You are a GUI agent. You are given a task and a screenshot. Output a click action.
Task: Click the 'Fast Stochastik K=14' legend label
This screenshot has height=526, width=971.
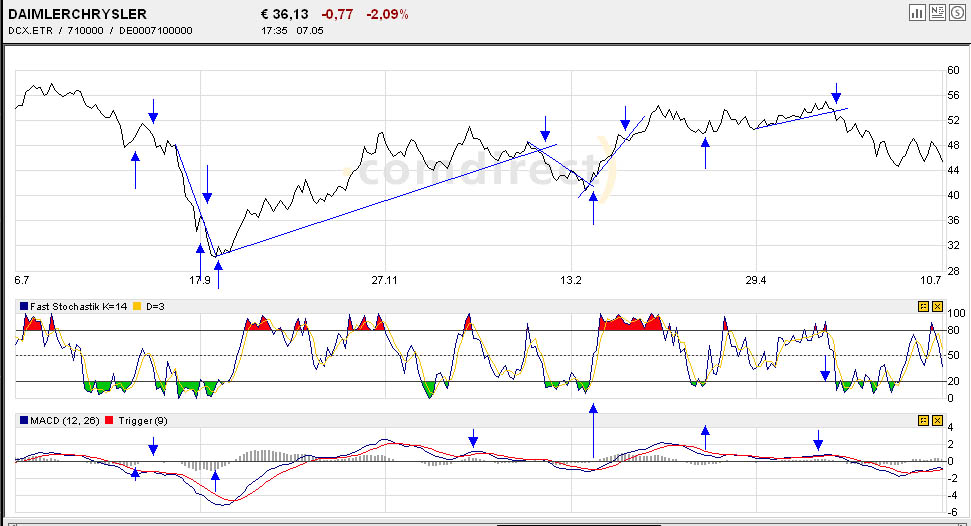[79, 306]
